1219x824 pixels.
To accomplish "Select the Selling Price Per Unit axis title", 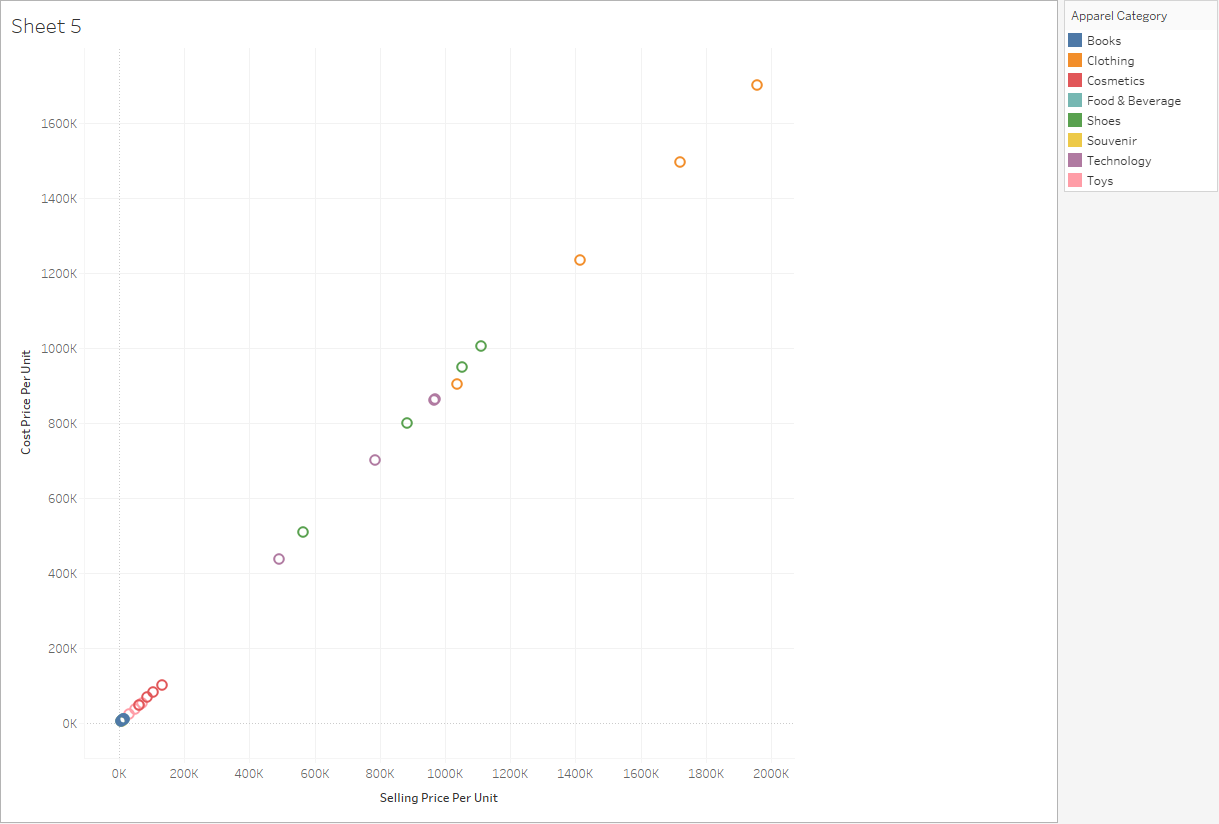I will [x=439, y=798].
